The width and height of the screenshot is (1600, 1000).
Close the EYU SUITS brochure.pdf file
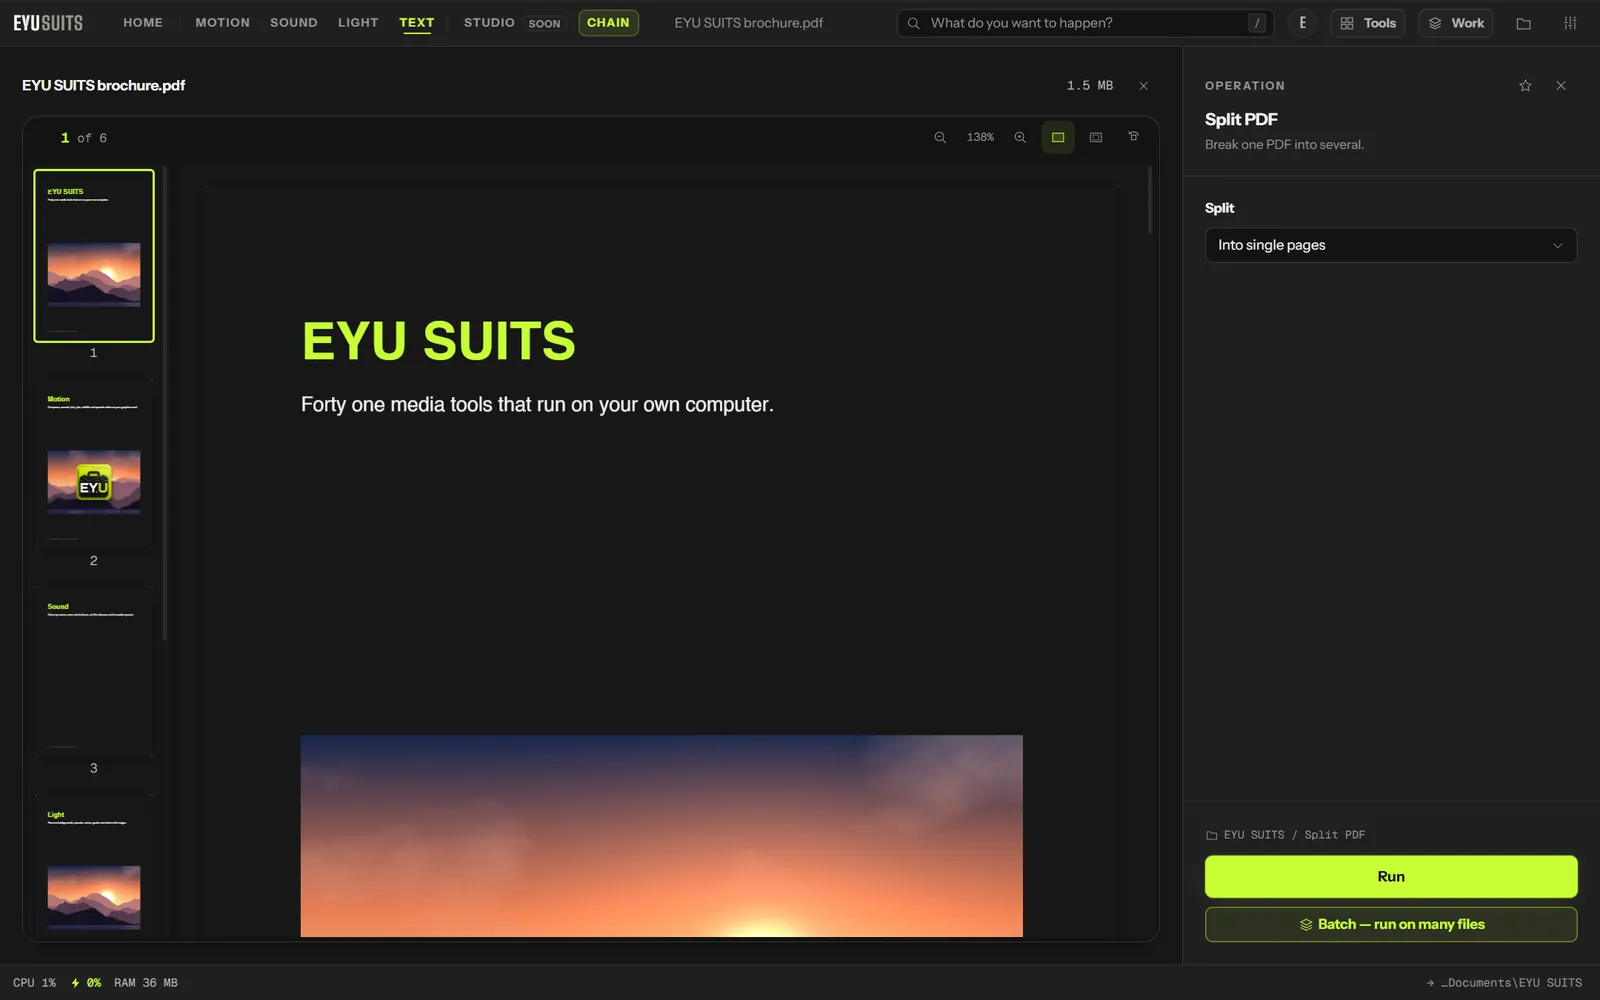[x=1144, y=86]
